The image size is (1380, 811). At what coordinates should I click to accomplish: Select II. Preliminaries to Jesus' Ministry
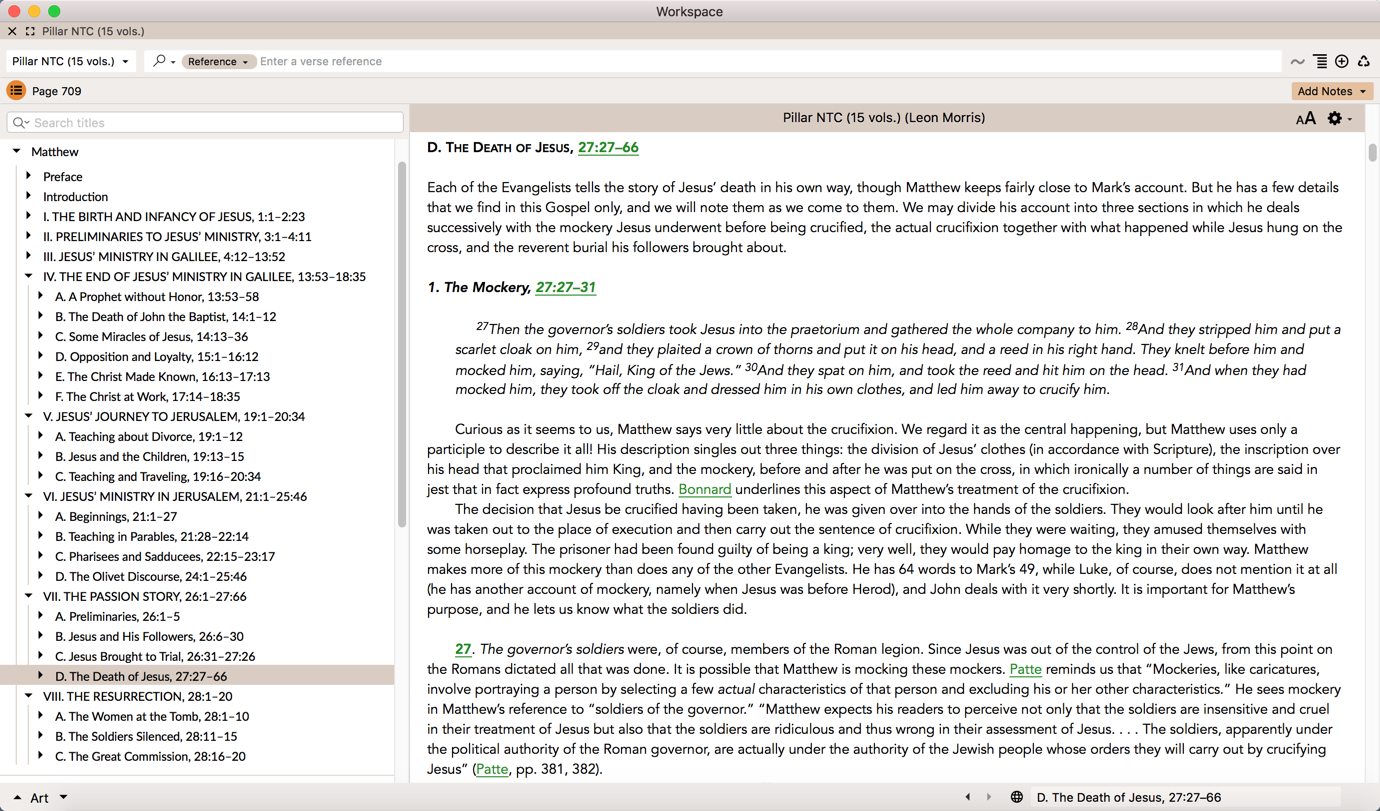pyautogui.click(x=177, y=237)
